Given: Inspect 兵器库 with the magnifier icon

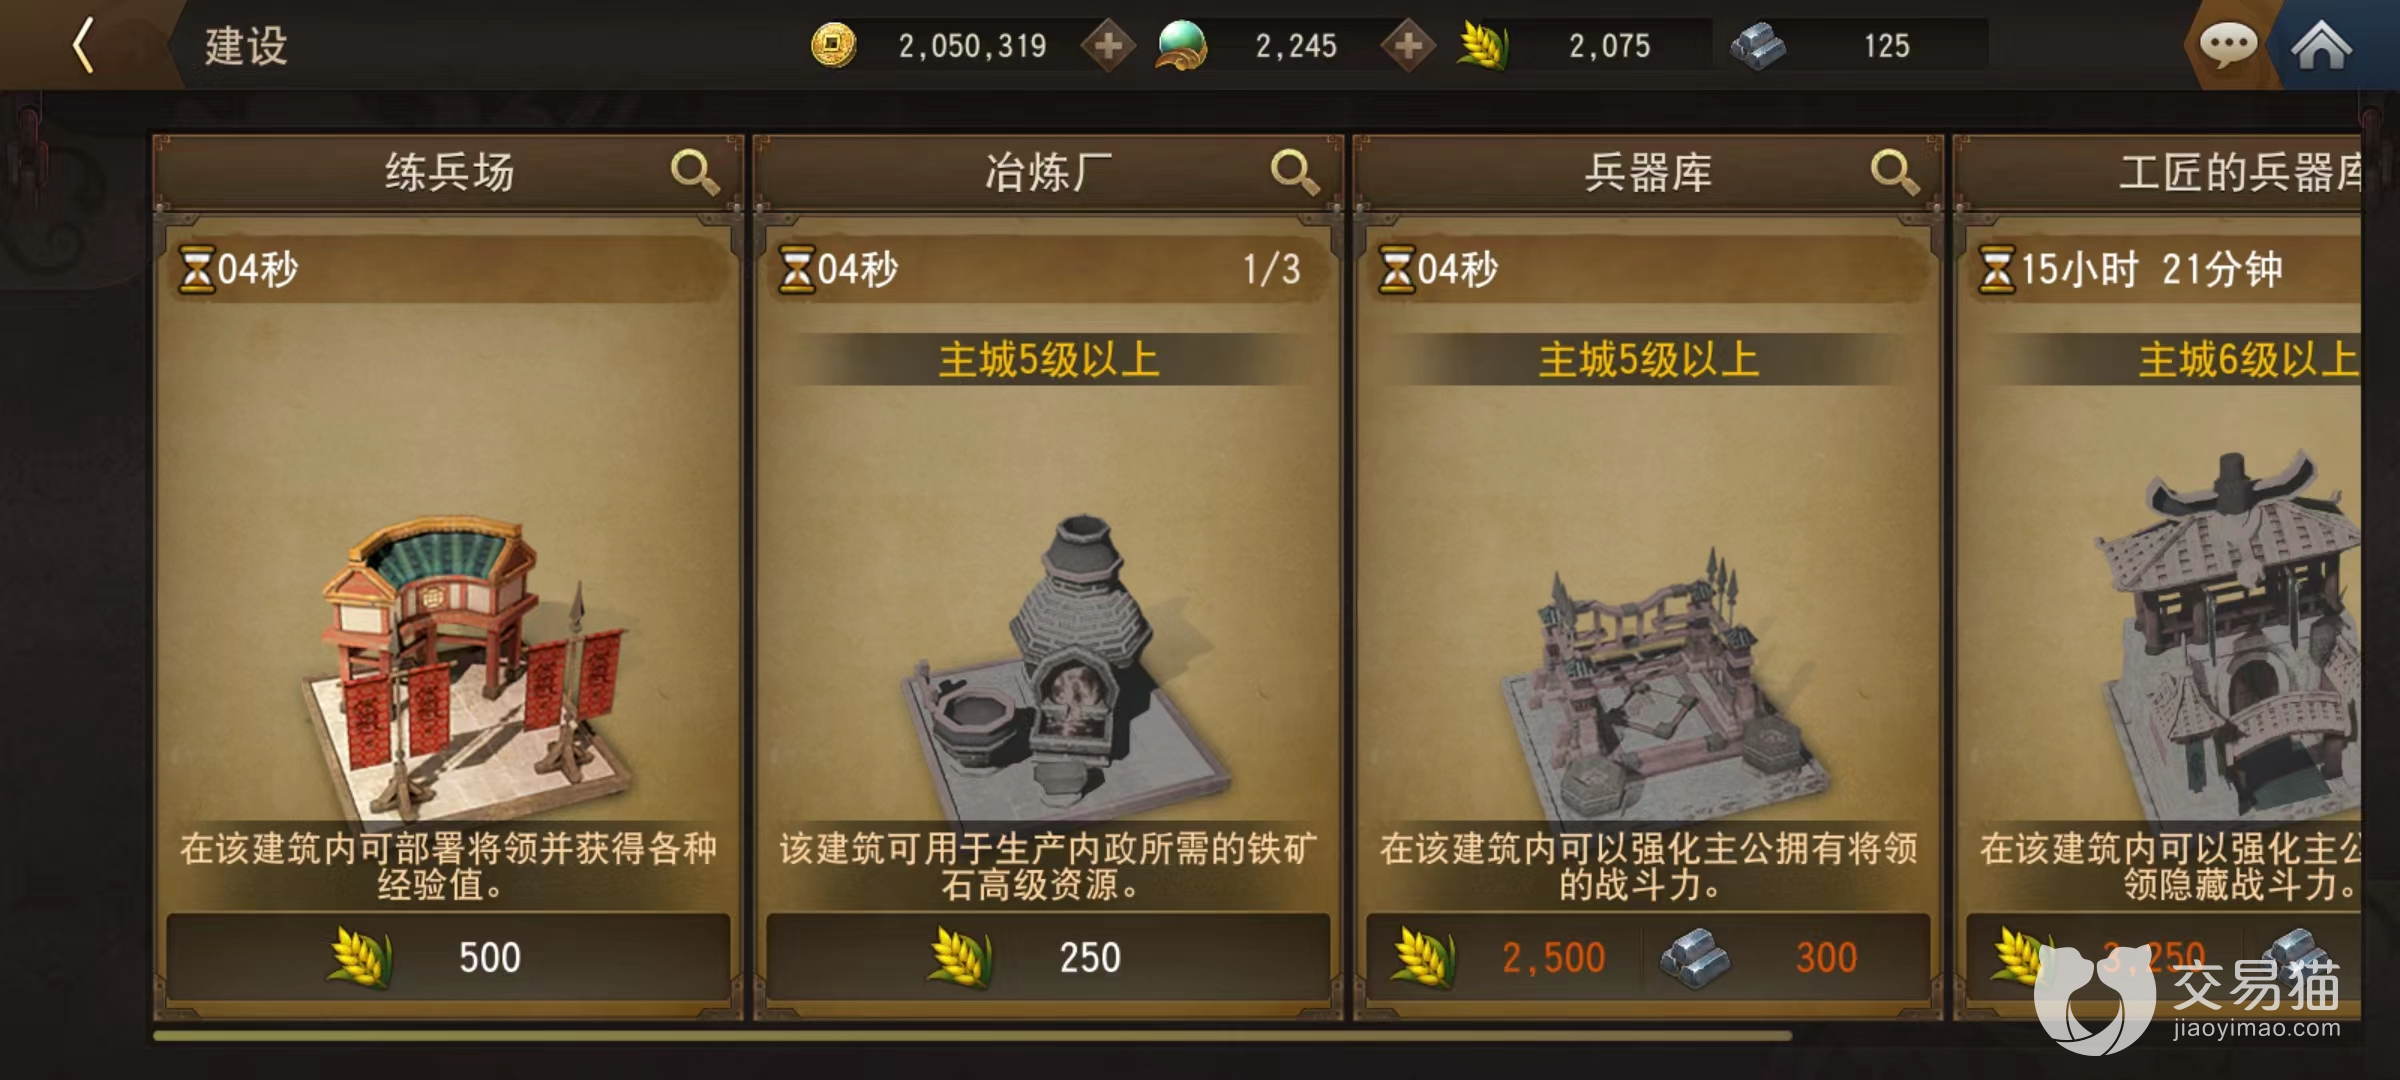Looking at the screenshot, I should (1894, 172).
